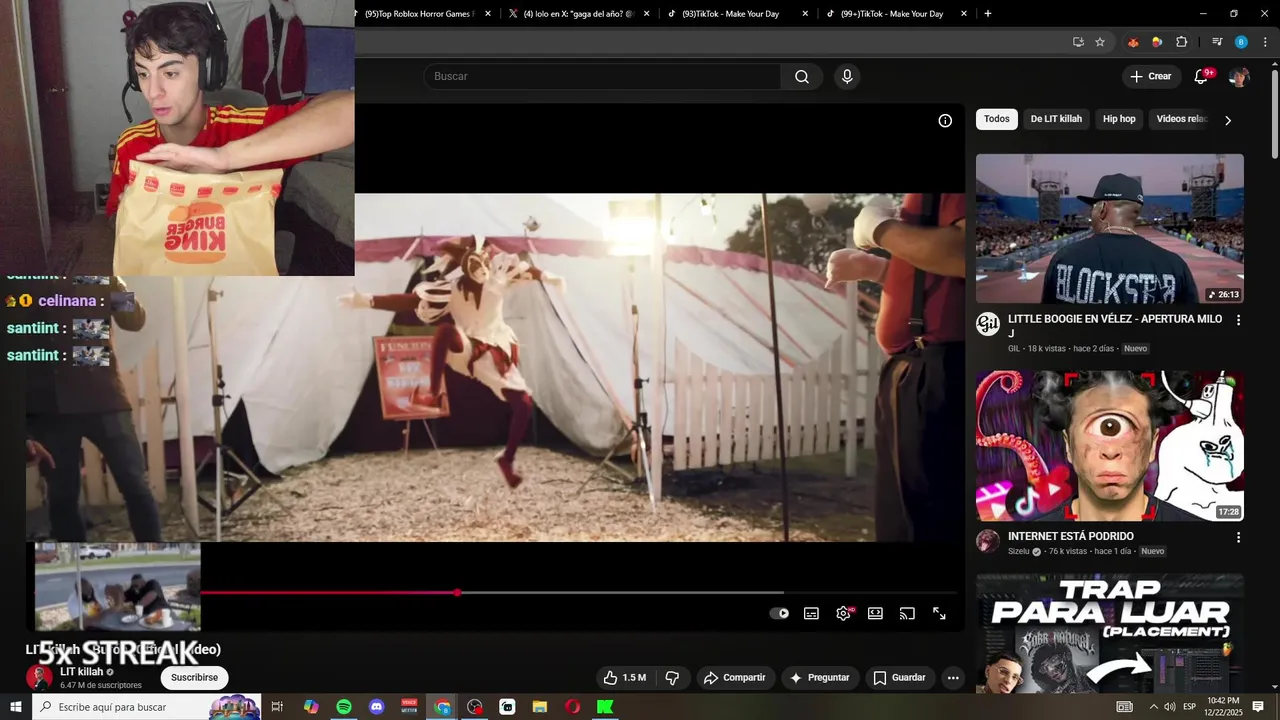Open Task View in the taskbar
The width and height of the screenshot is (1280, 720).
[x=278, y=707]
